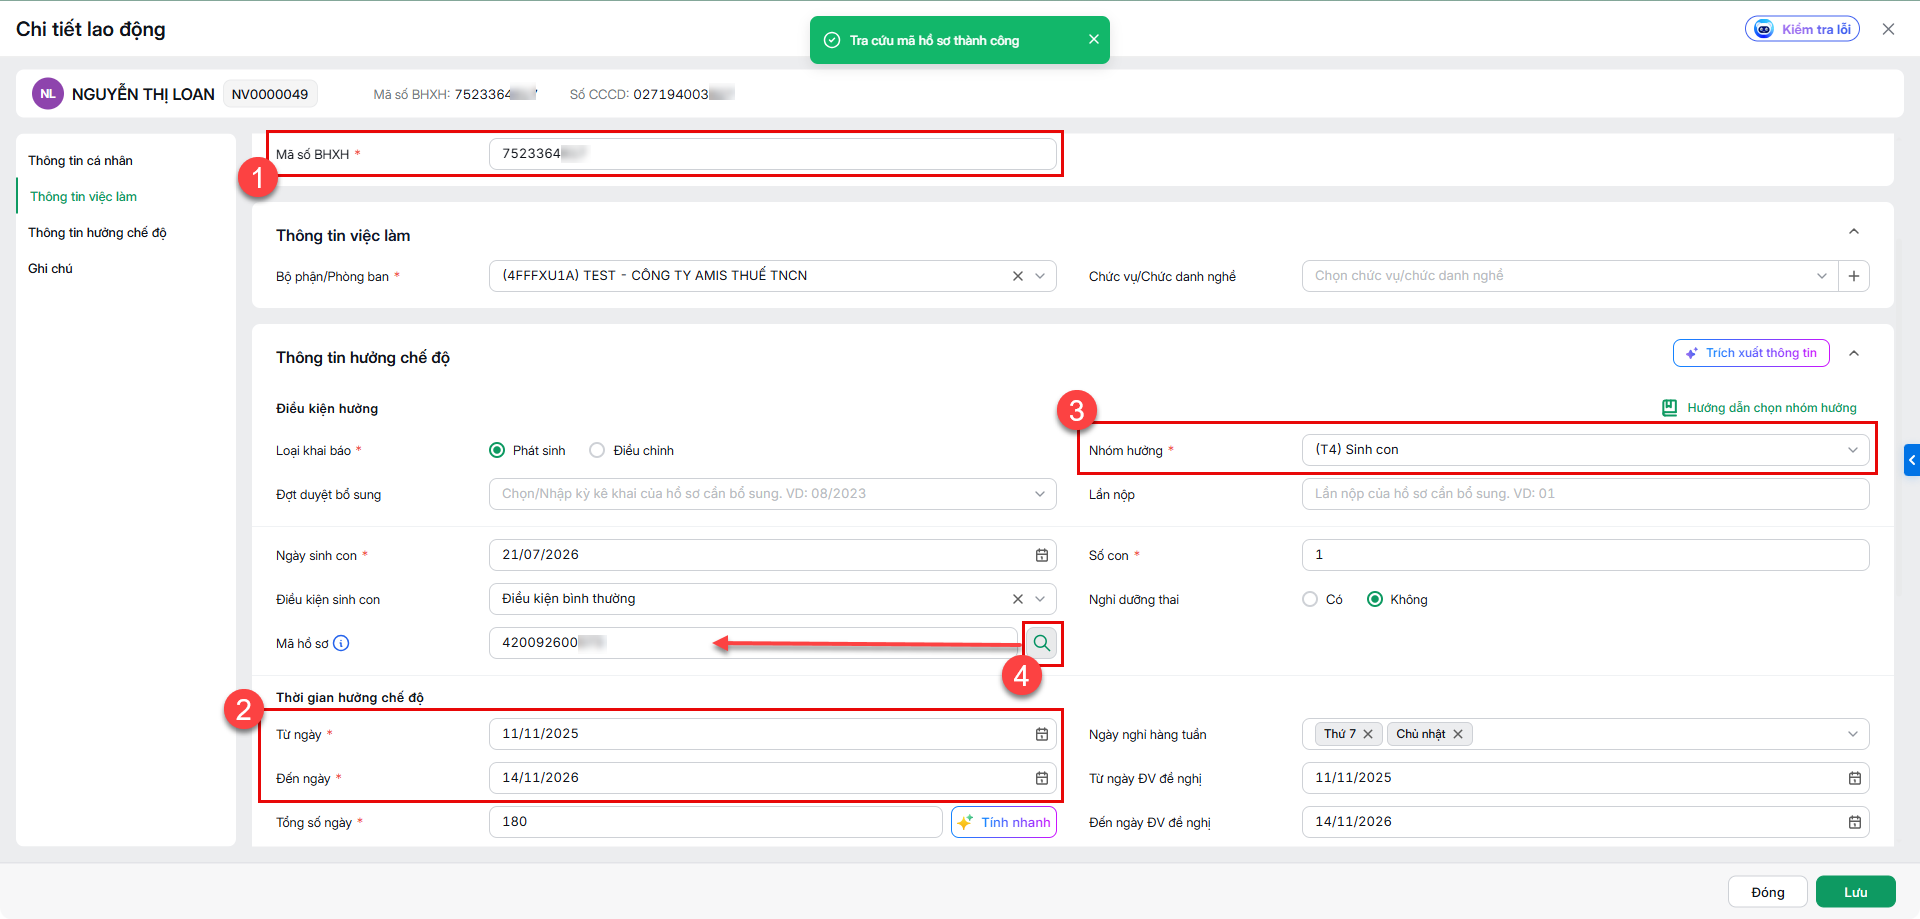The height and width of the screenshot is (919, 1920).
Task: Click the NV0000049 employee code badge
Action: [x=270, y=94]
